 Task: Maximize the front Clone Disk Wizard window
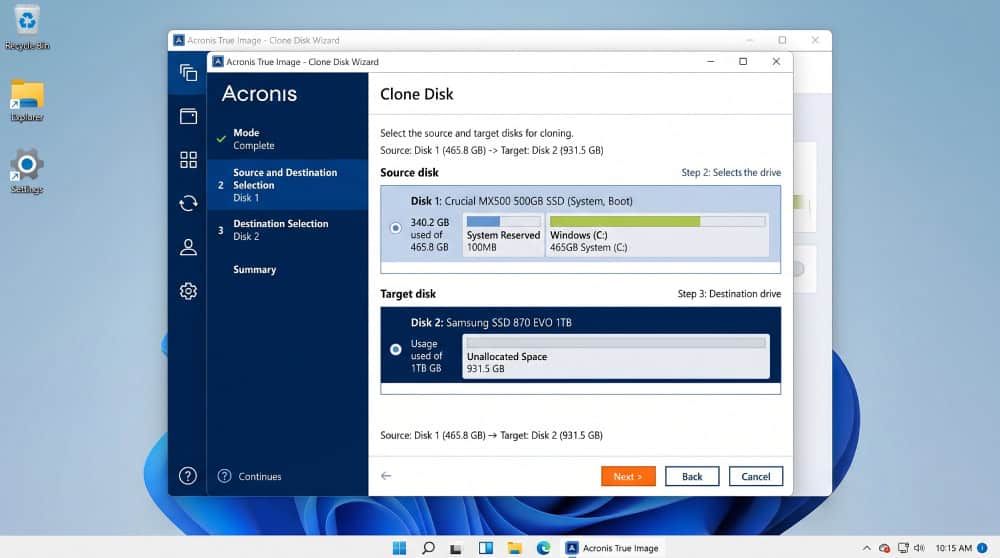coord(743,61)
